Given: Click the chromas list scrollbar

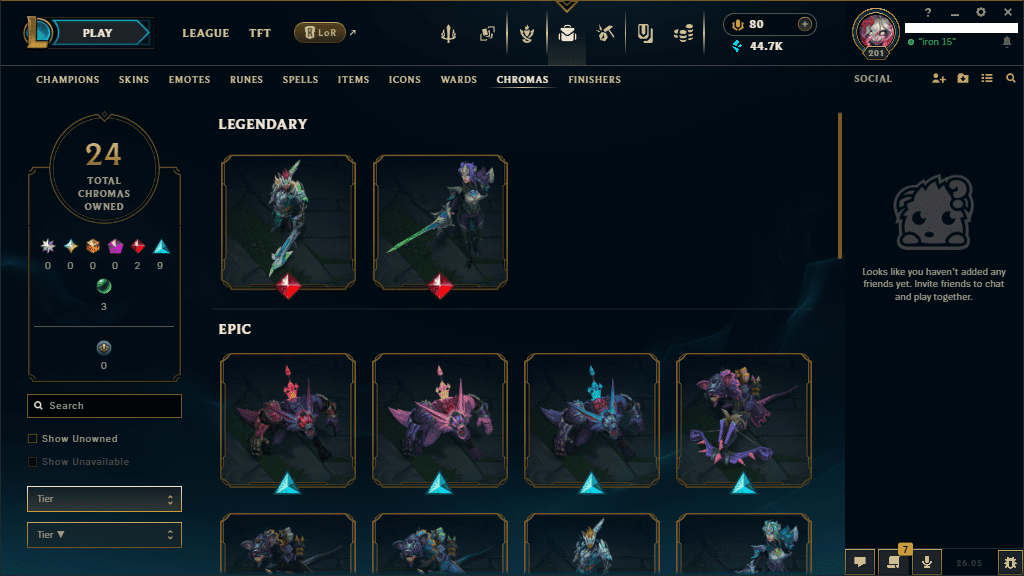Looking at the screenshot, I should 840,185.
